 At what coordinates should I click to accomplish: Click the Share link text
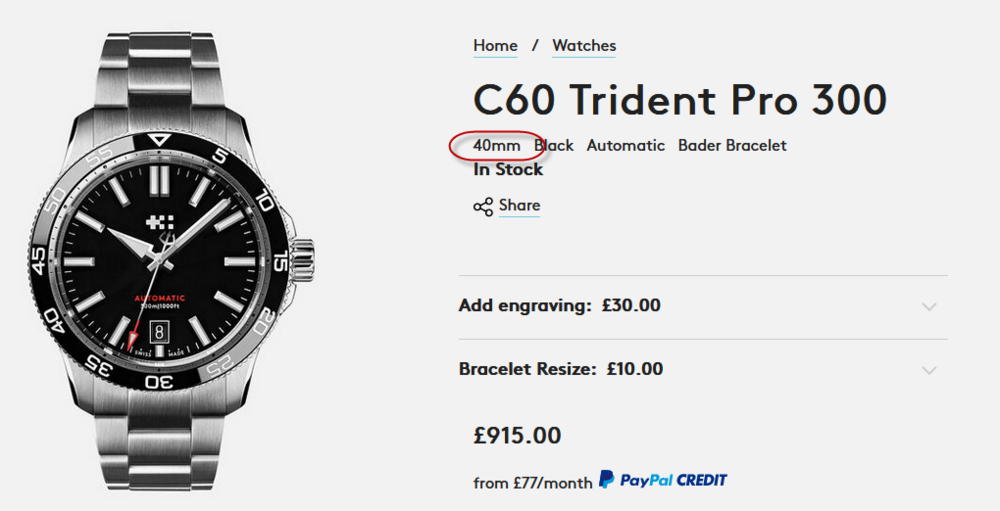(519, 206)
